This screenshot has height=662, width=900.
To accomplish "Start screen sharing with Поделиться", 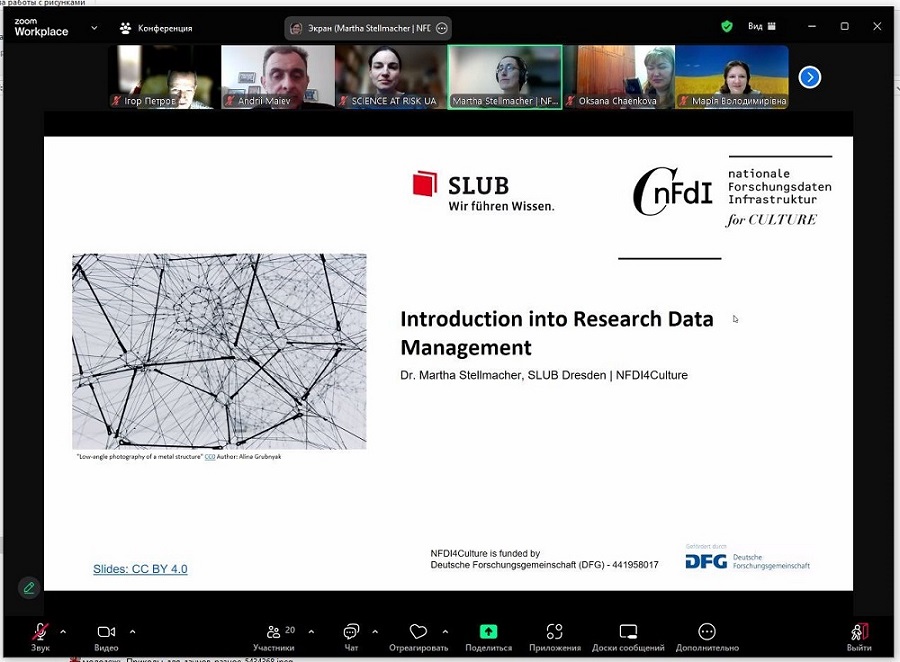I will (x=488, y=633).
